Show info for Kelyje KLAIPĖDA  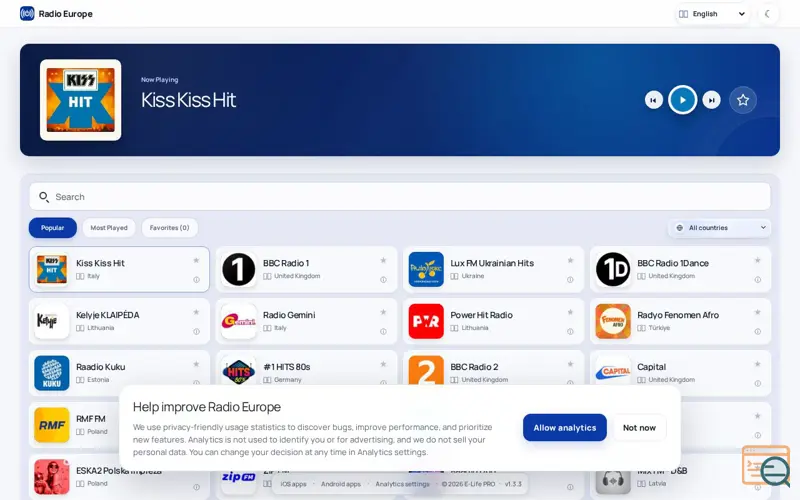[x=196, y=332]
